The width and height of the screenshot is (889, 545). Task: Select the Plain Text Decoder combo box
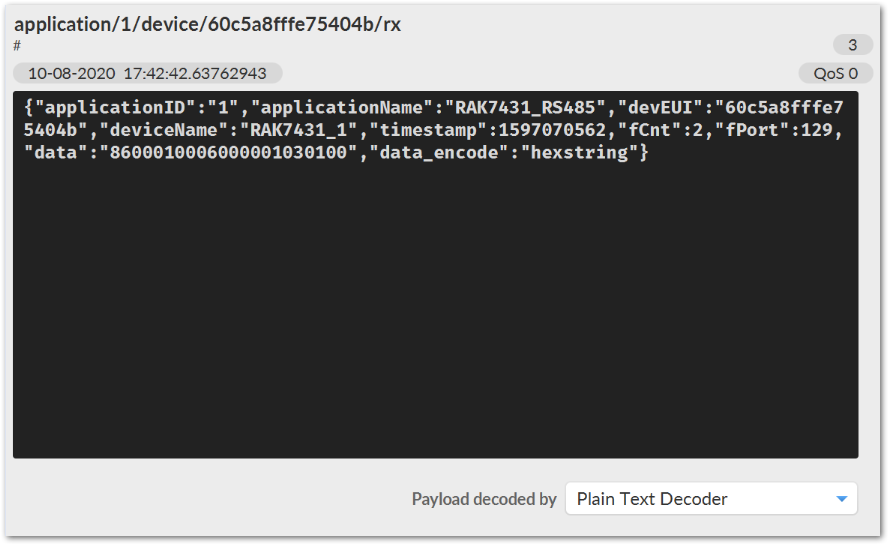point(711,498)
